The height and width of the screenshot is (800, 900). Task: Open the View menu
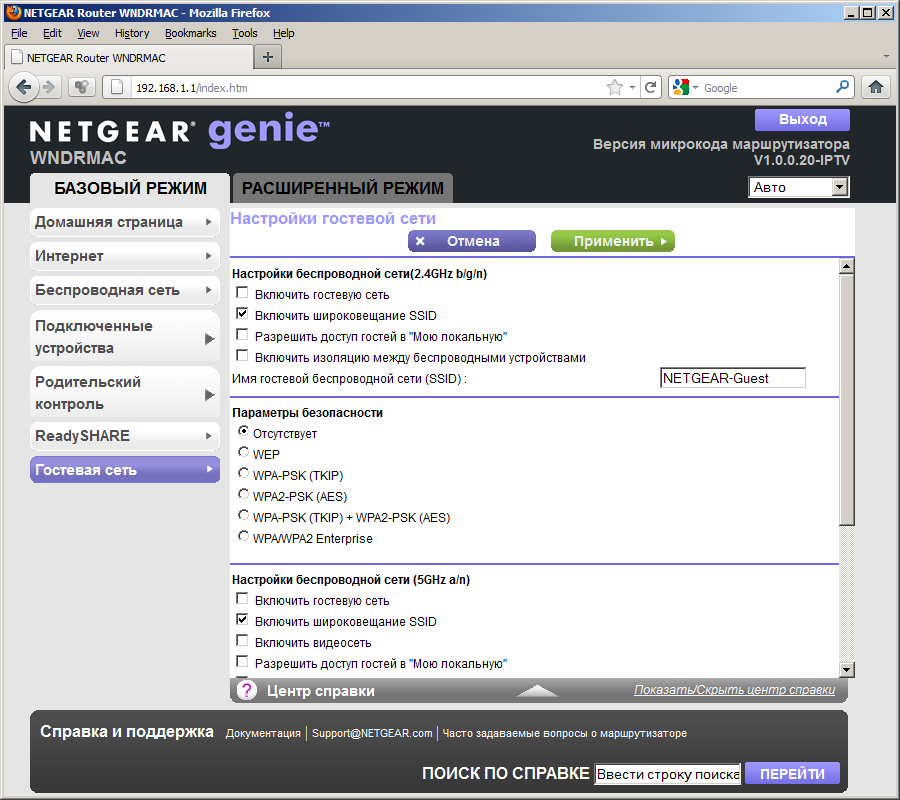point(88,33)
